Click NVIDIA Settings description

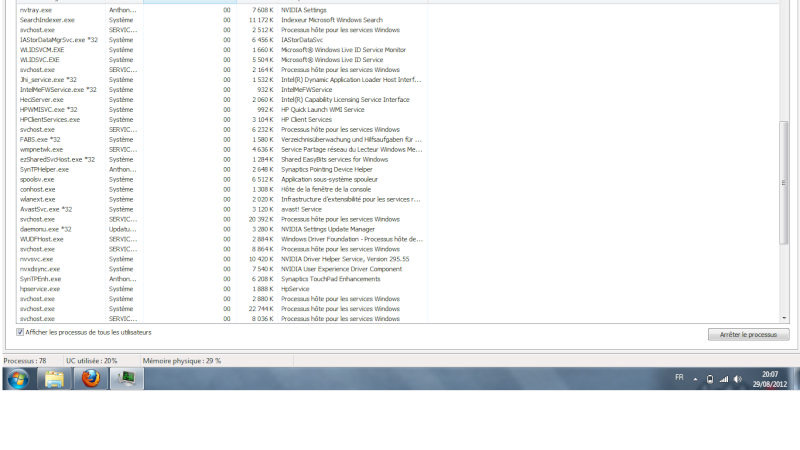(x=304, y=10)
